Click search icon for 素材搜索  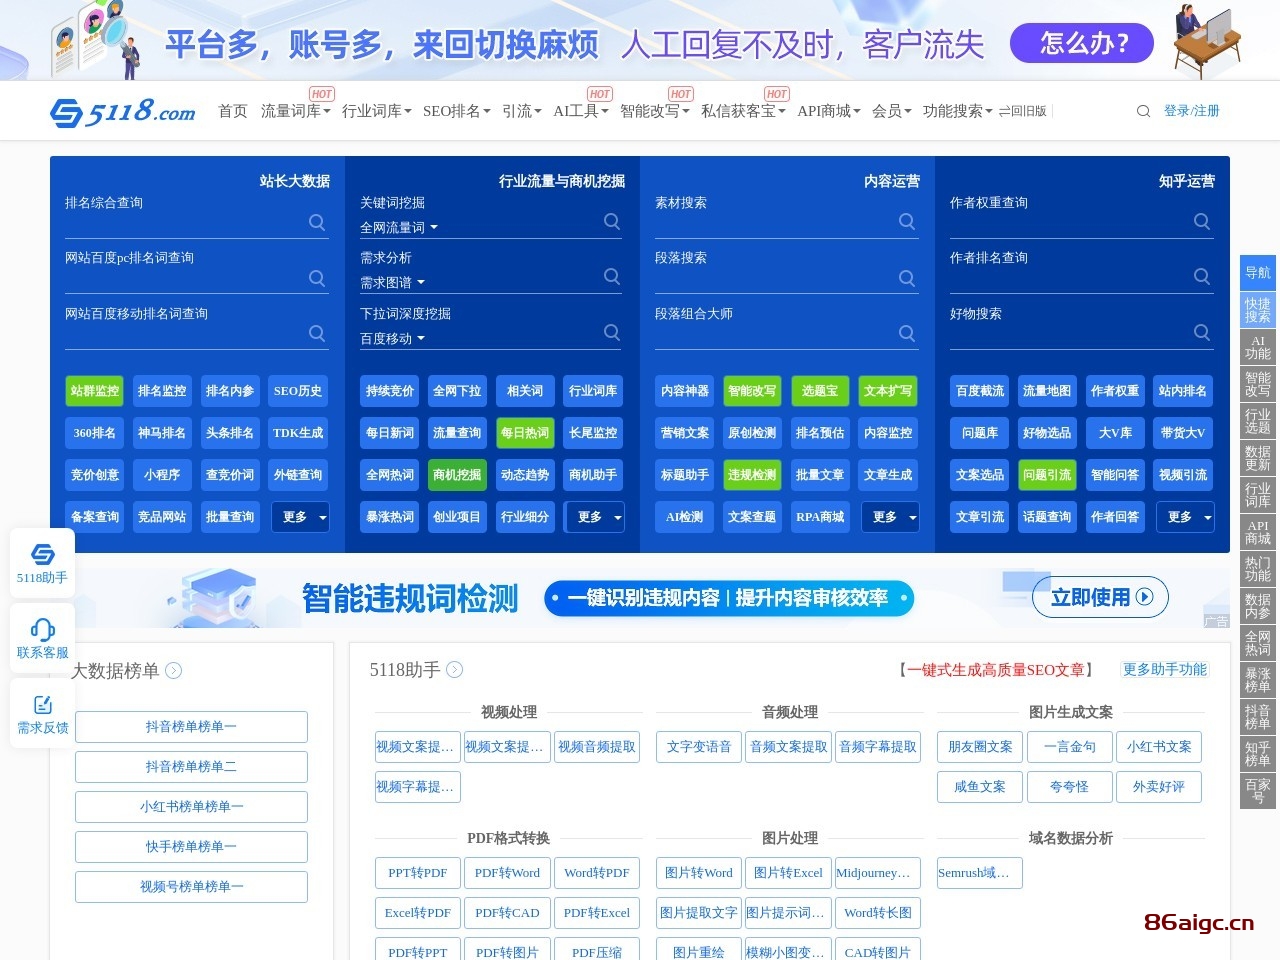(907, 221)
